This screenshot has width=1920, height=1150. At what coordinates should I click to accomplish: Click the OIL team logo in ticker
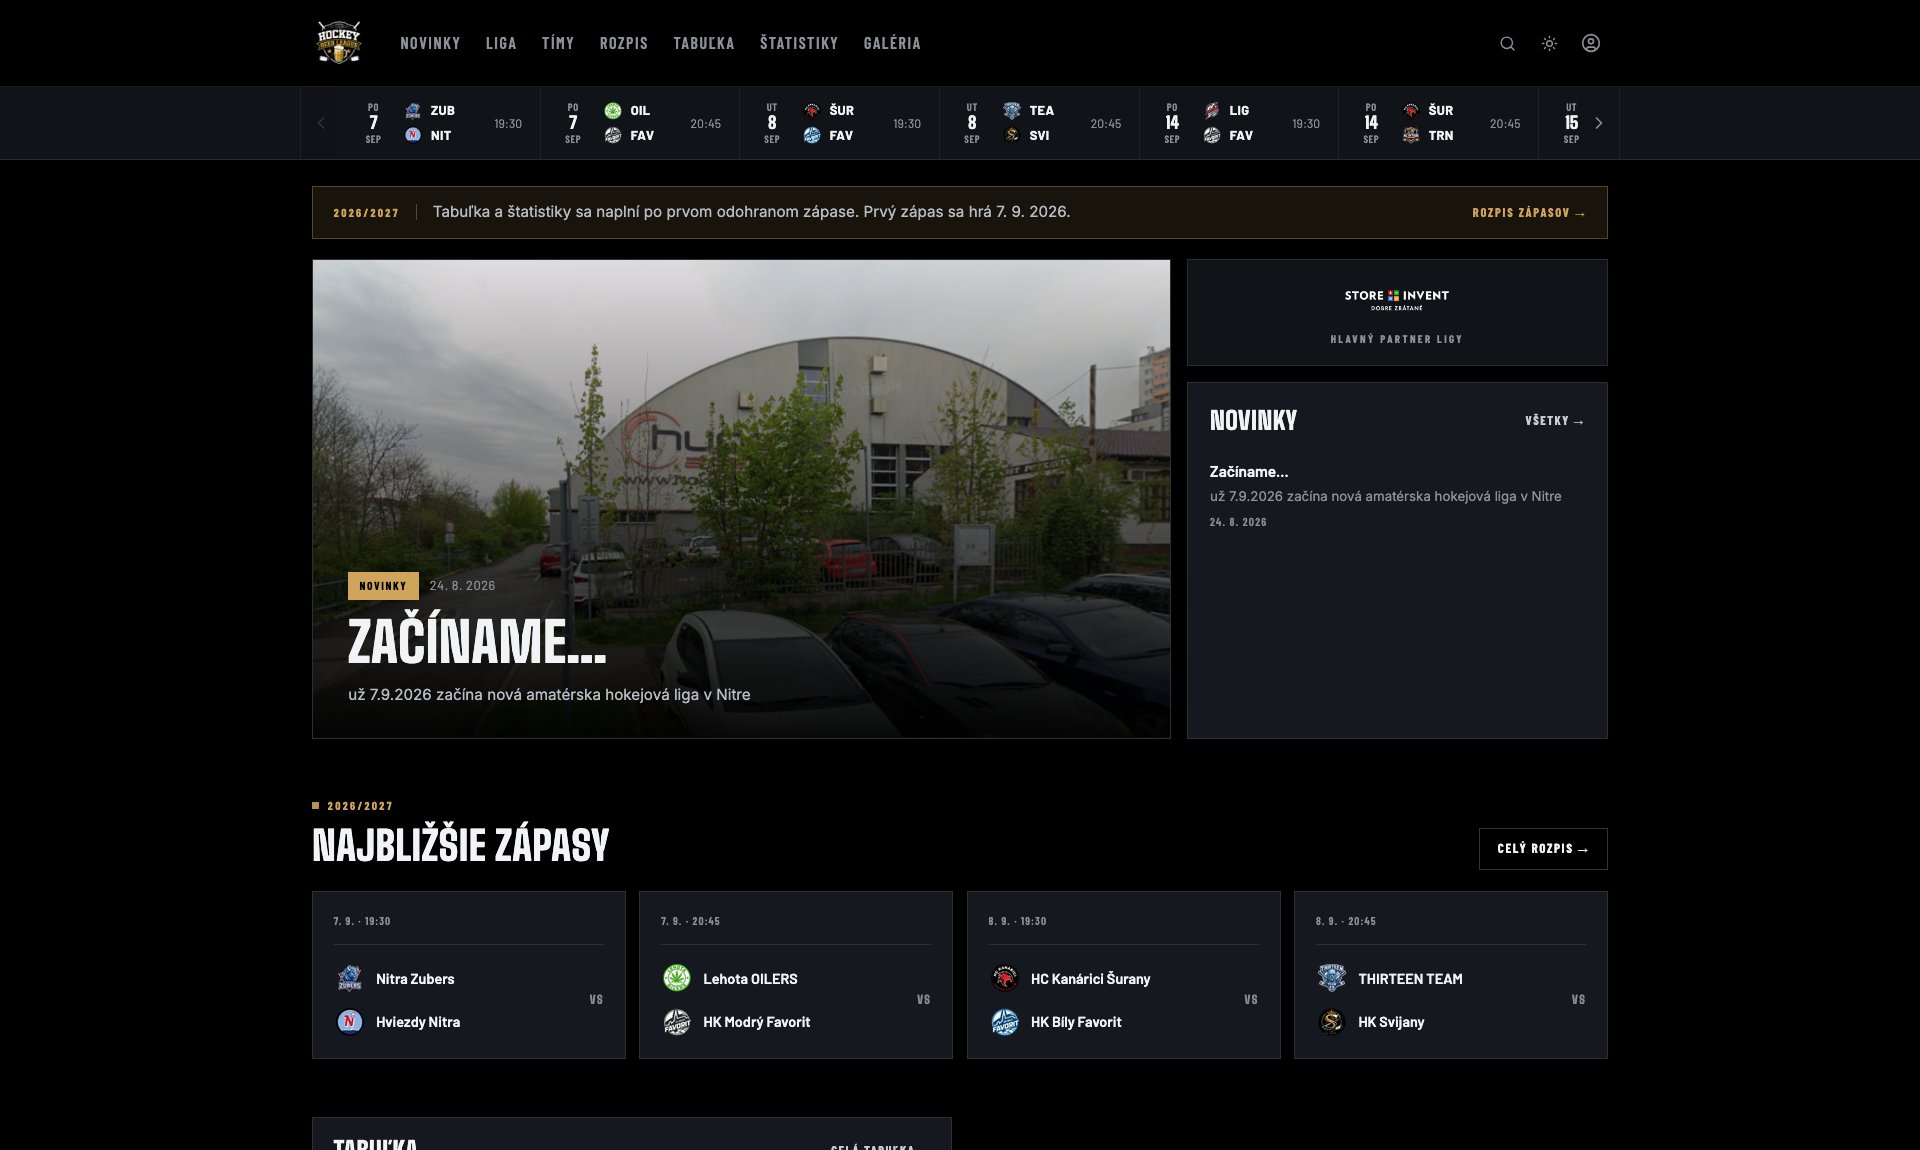click(613, 110)
